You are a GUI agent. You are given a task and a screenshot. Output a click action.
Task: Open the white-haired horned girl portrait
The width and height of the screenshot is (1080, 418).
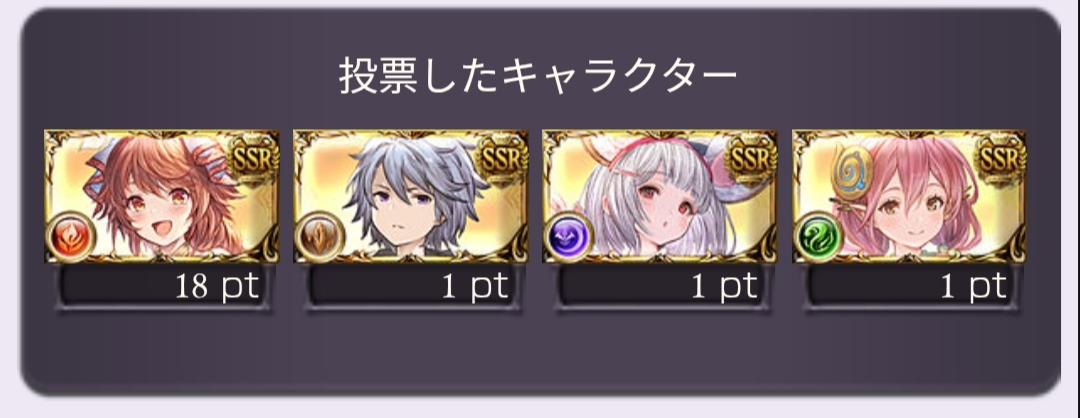coord(660,196)
